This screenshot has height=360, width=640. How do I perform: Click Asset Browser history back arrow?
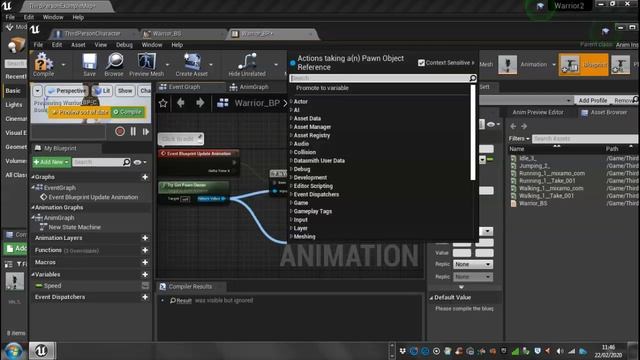point(513,127)
